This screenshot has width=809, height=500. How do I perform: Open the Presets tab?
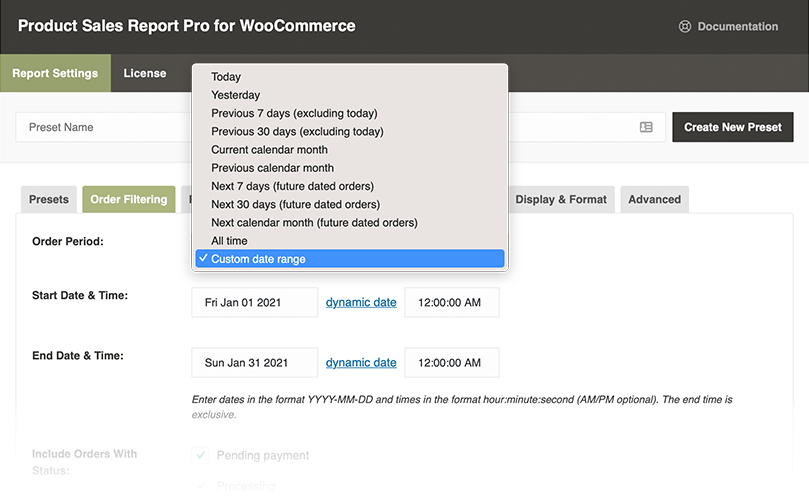[x=48, y=199]
